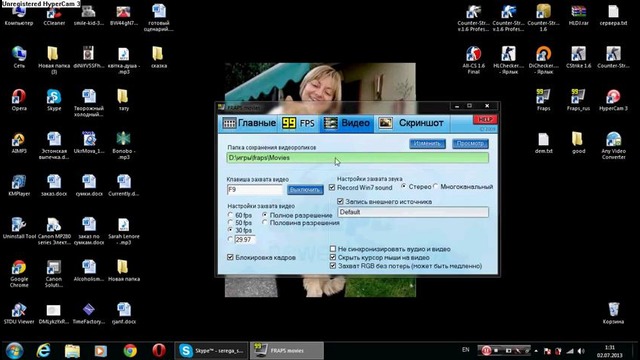
Task: Select the 60 fps radio button
Action: (x=231, y=215)
